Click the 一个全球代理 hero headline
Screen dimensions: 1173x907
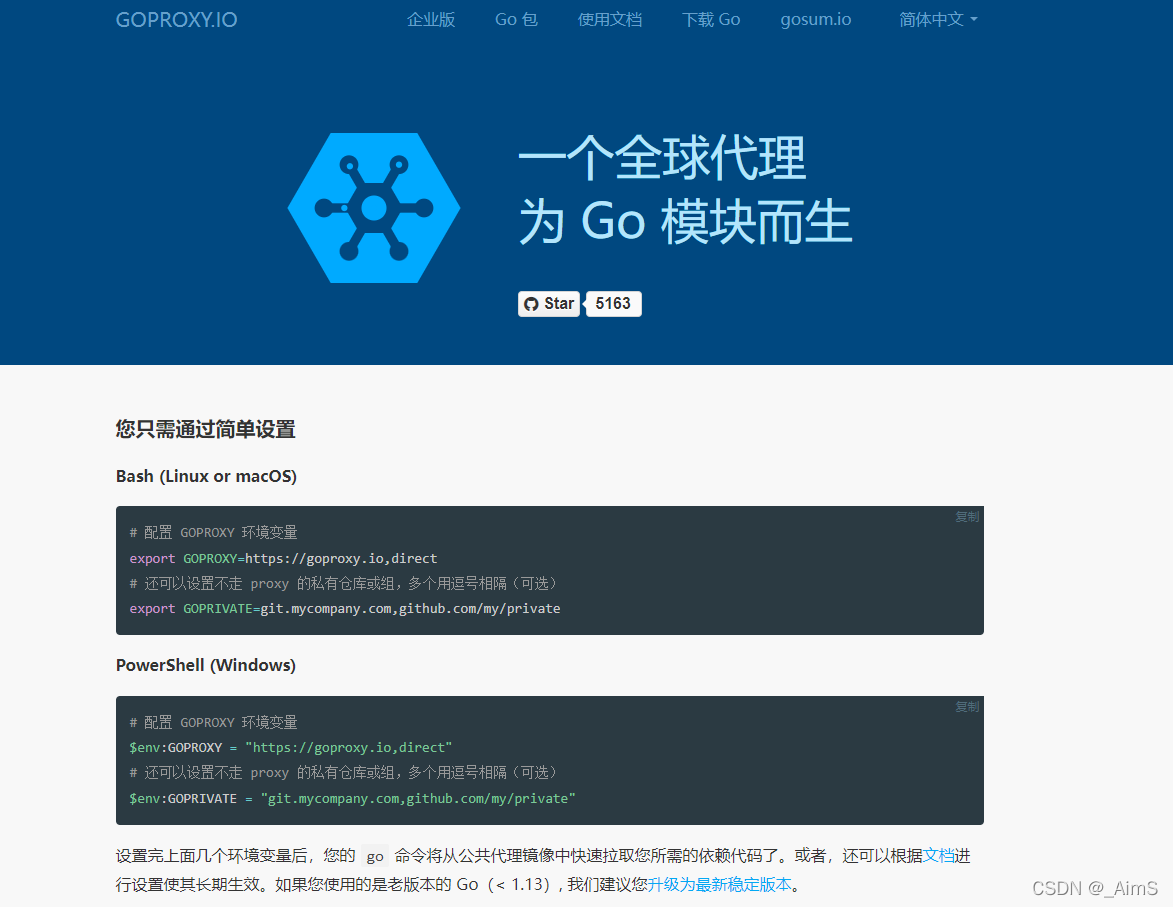[x=662, y=159]
